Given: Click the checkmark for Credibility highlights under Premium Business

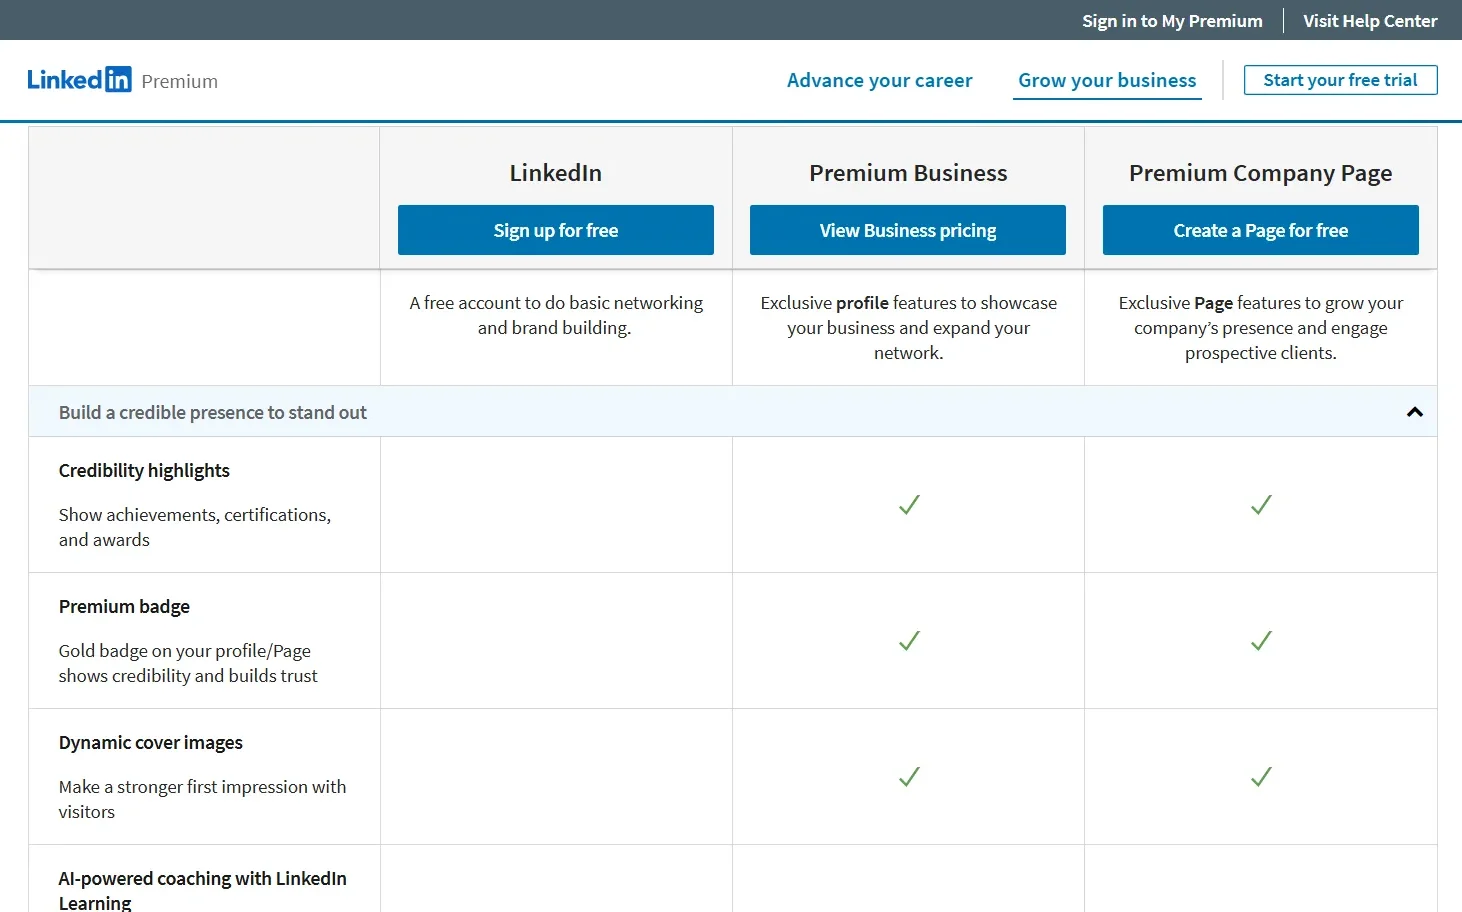Looking at the screenshot, I should pyautogui.click(x=908, y=505).
